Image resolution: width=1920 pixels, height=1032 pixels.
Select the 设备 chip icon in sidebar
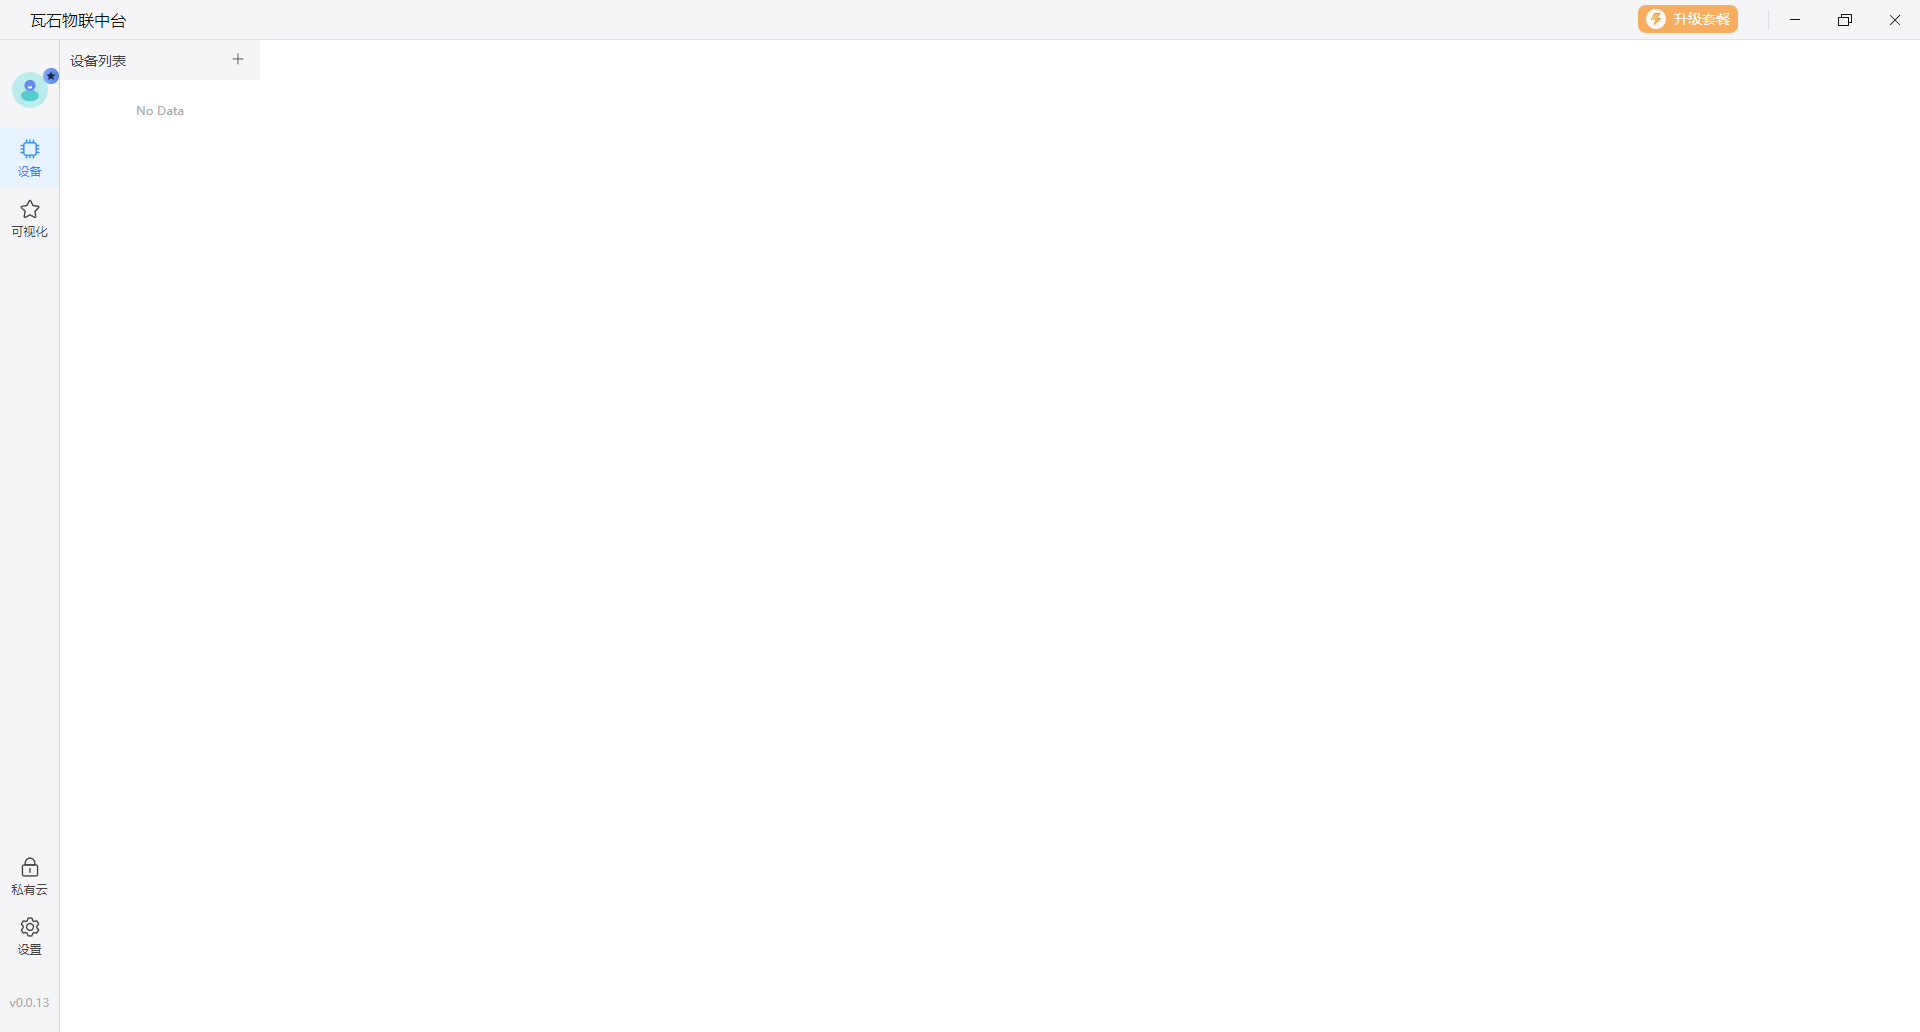pyautogui.click(x=30, y=149)
